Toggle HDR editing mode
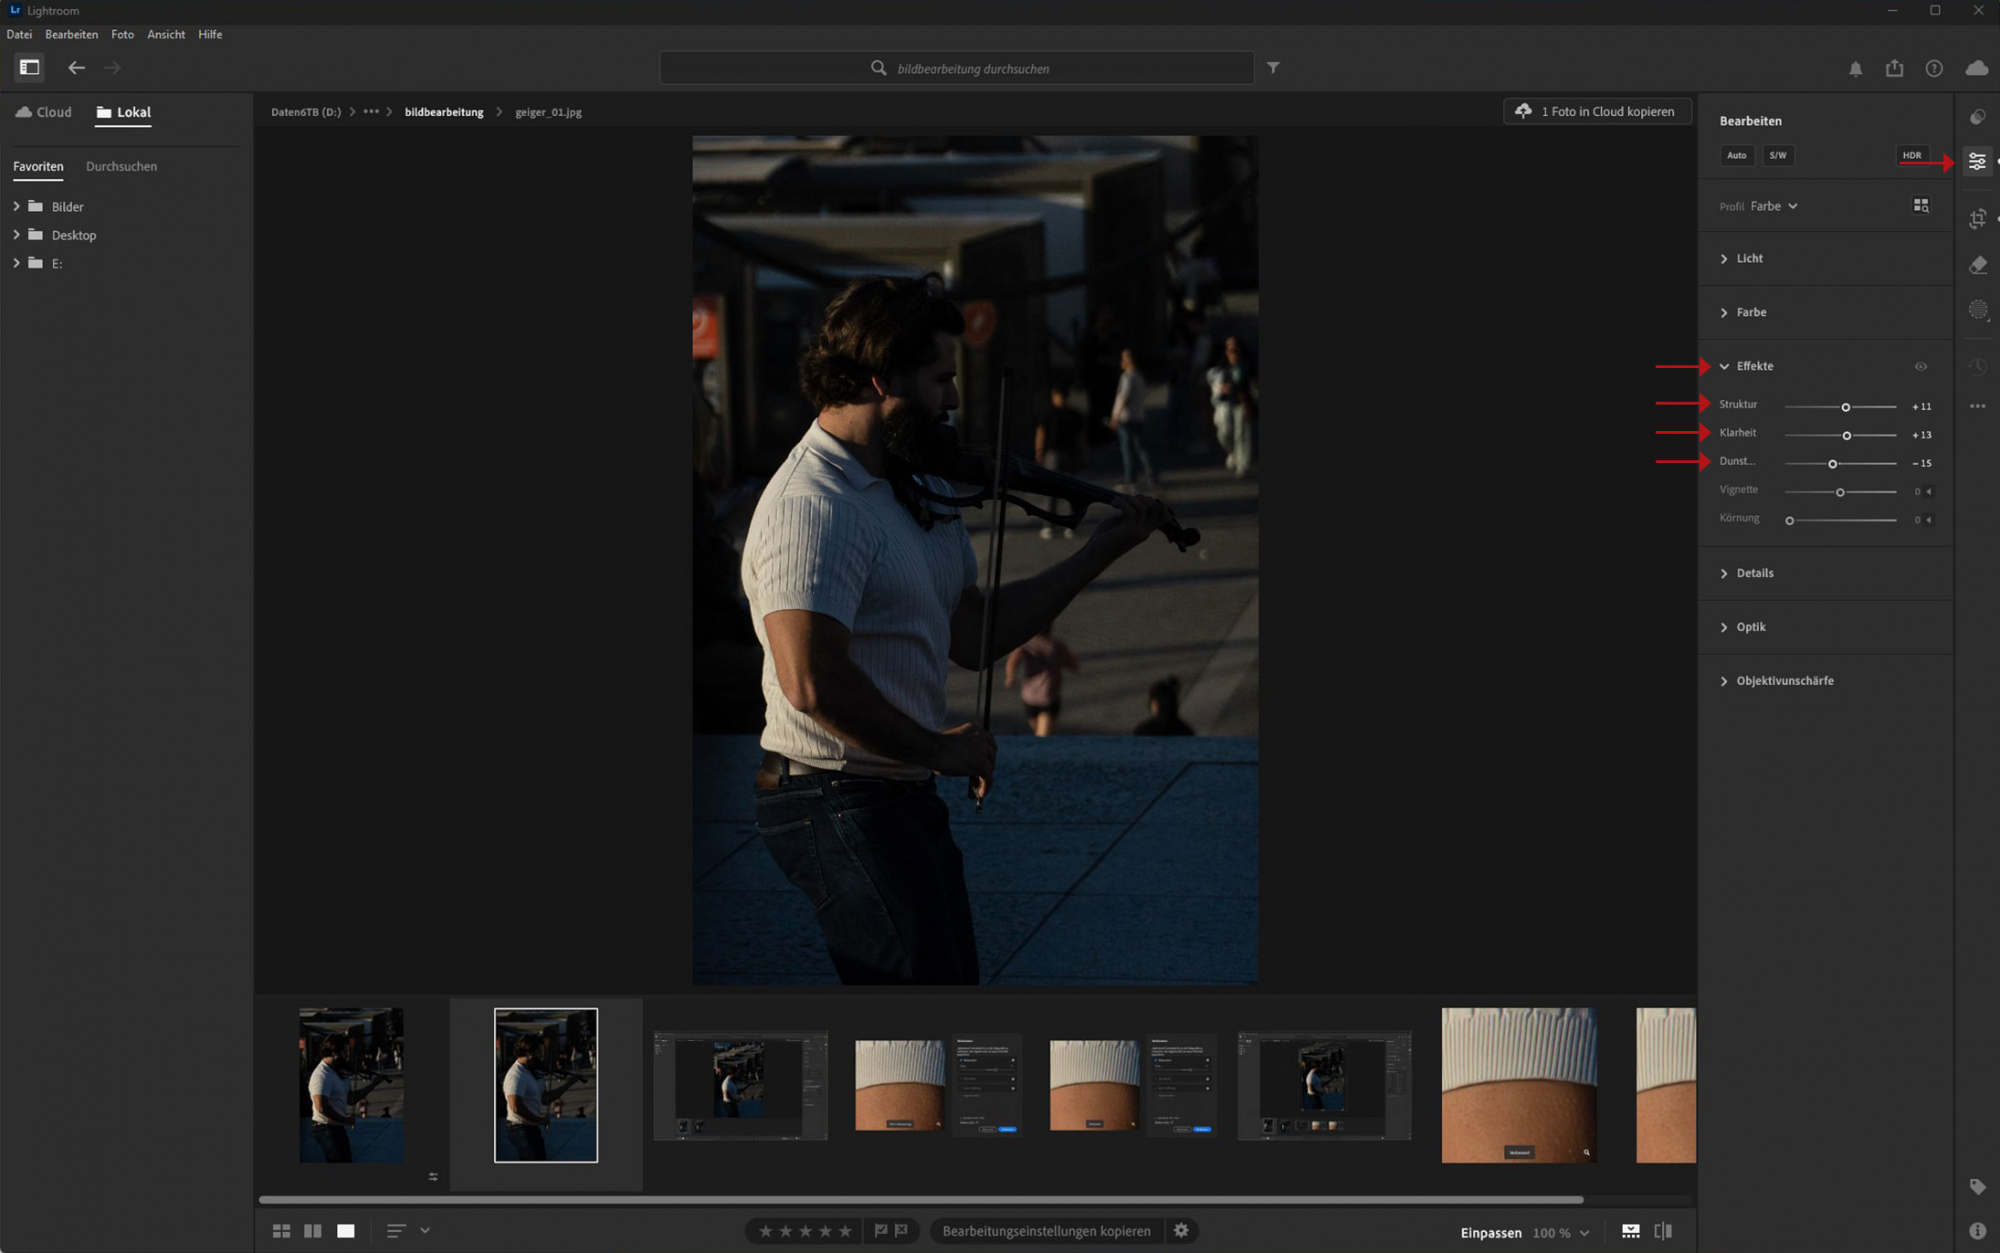 point(1911,155)
